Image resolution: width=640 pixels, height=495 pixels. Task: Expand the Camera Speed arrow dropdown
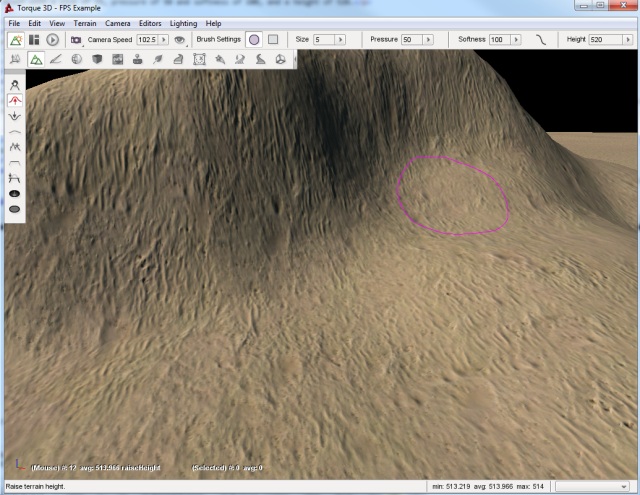(x=162, y=40)
